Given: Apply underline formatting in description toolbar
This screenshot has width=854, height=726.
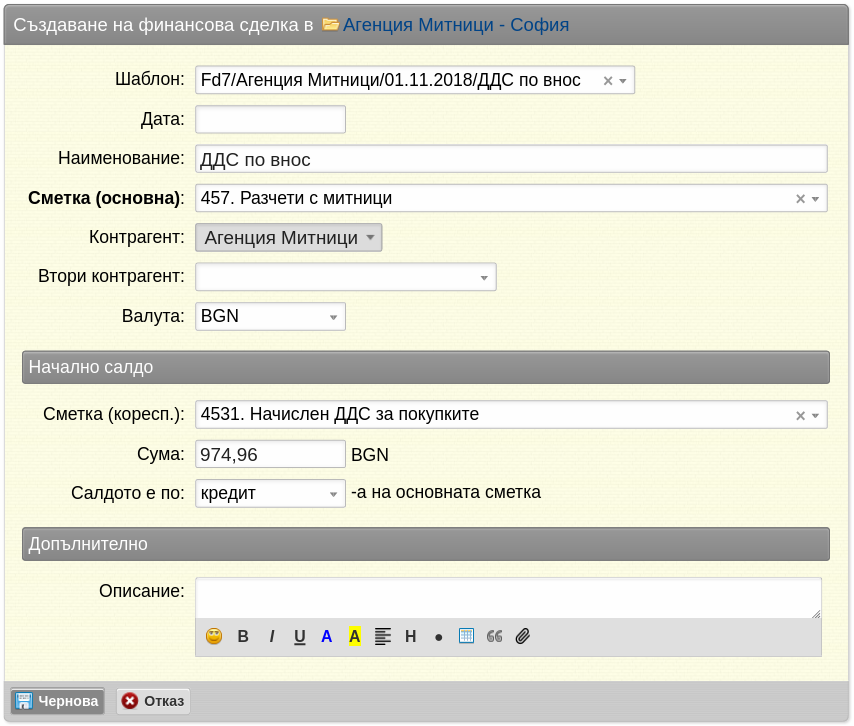Looking at the screenshot, I should point(300,636).
